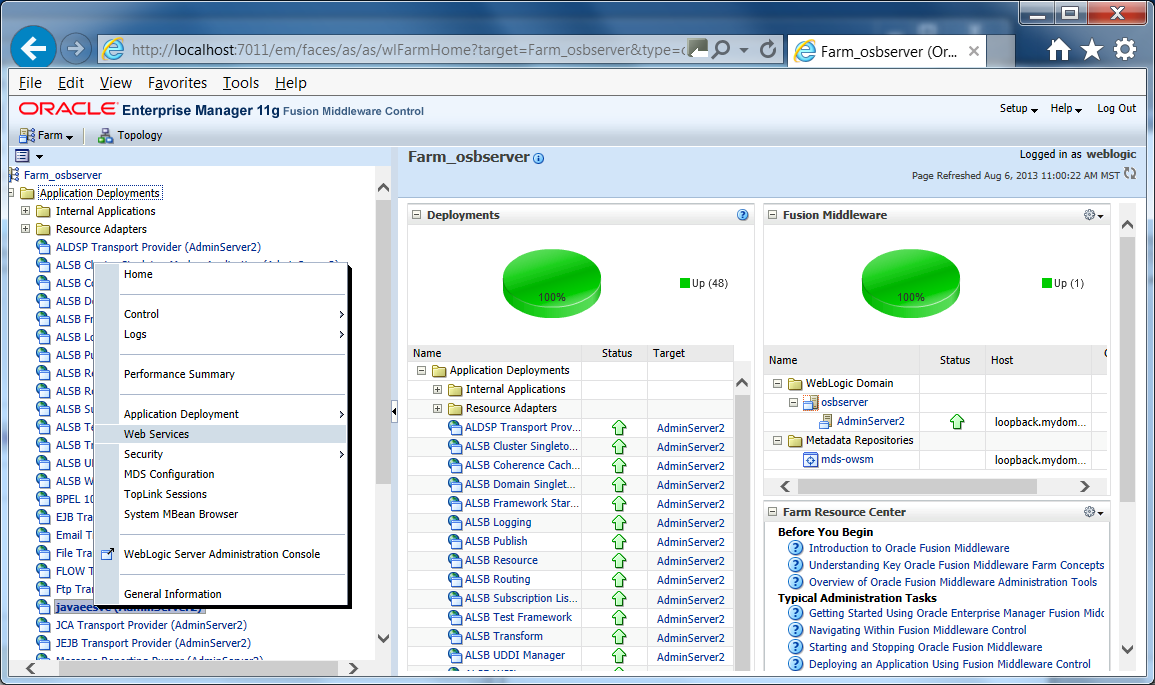Expand Internal Applications in left tree
Image resolution: width=1155 pixels, height=685 pixels.
coord(25,211)
